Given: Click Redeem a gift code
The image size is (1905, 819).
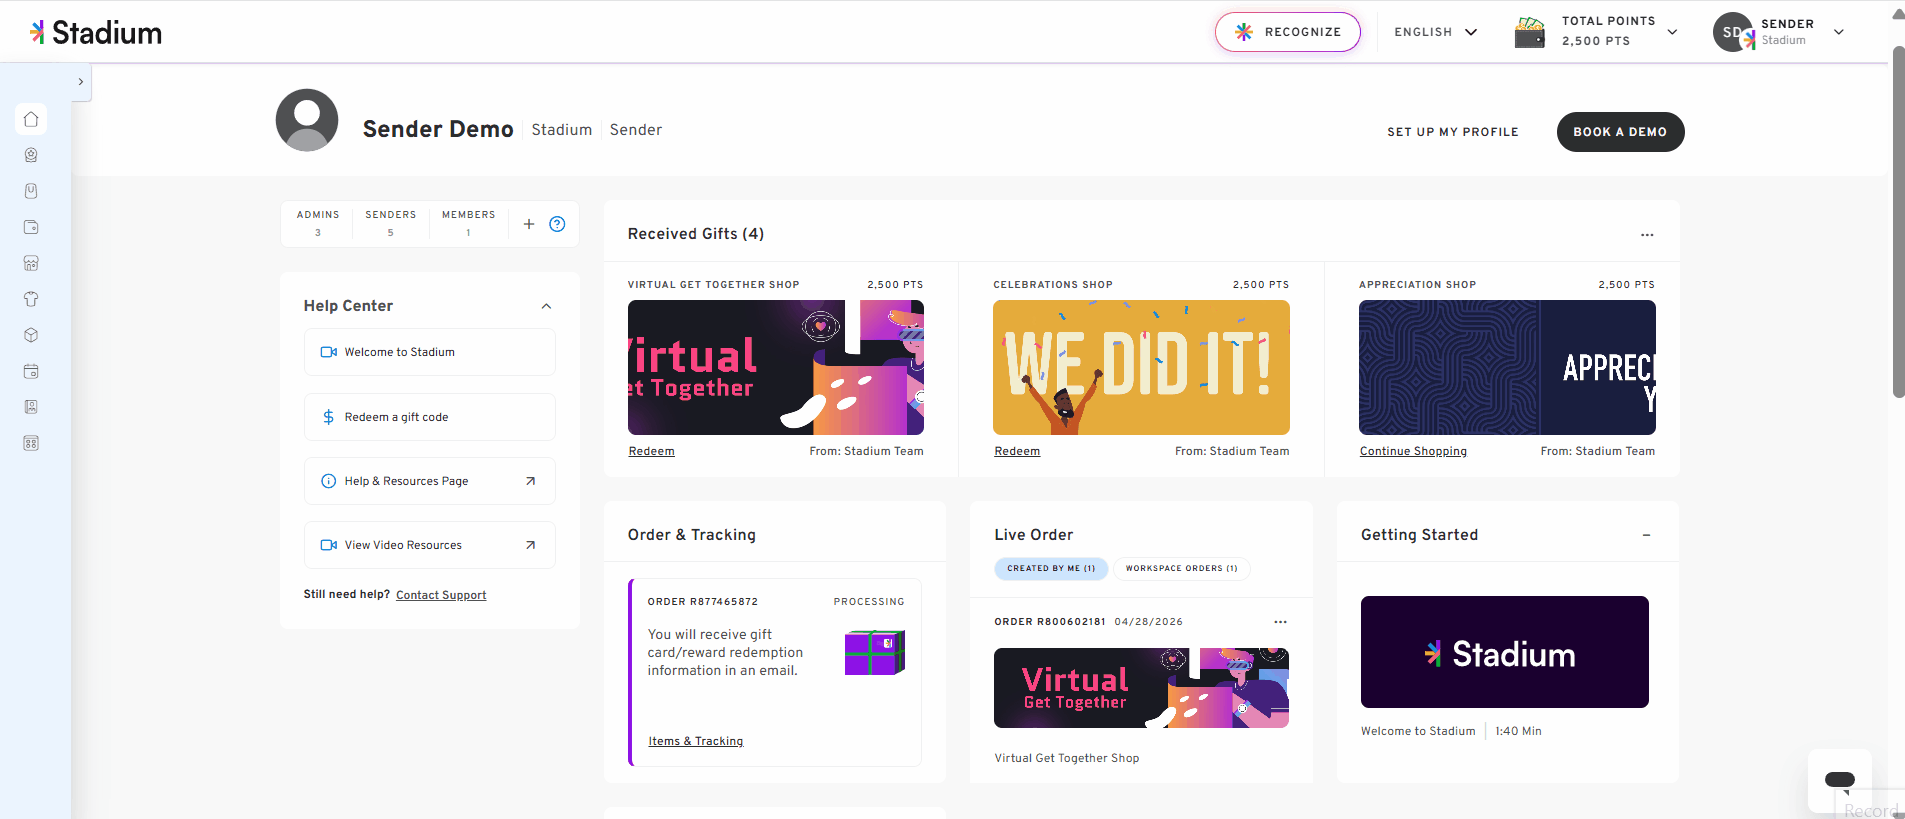Looking at the screenshot, I should coord(430,417).
